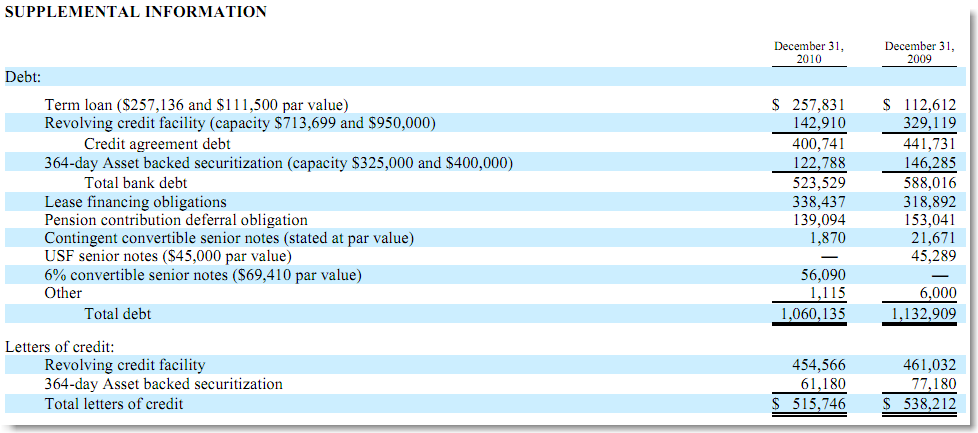
Task: Select value 454,566
Action: point(819,366)
